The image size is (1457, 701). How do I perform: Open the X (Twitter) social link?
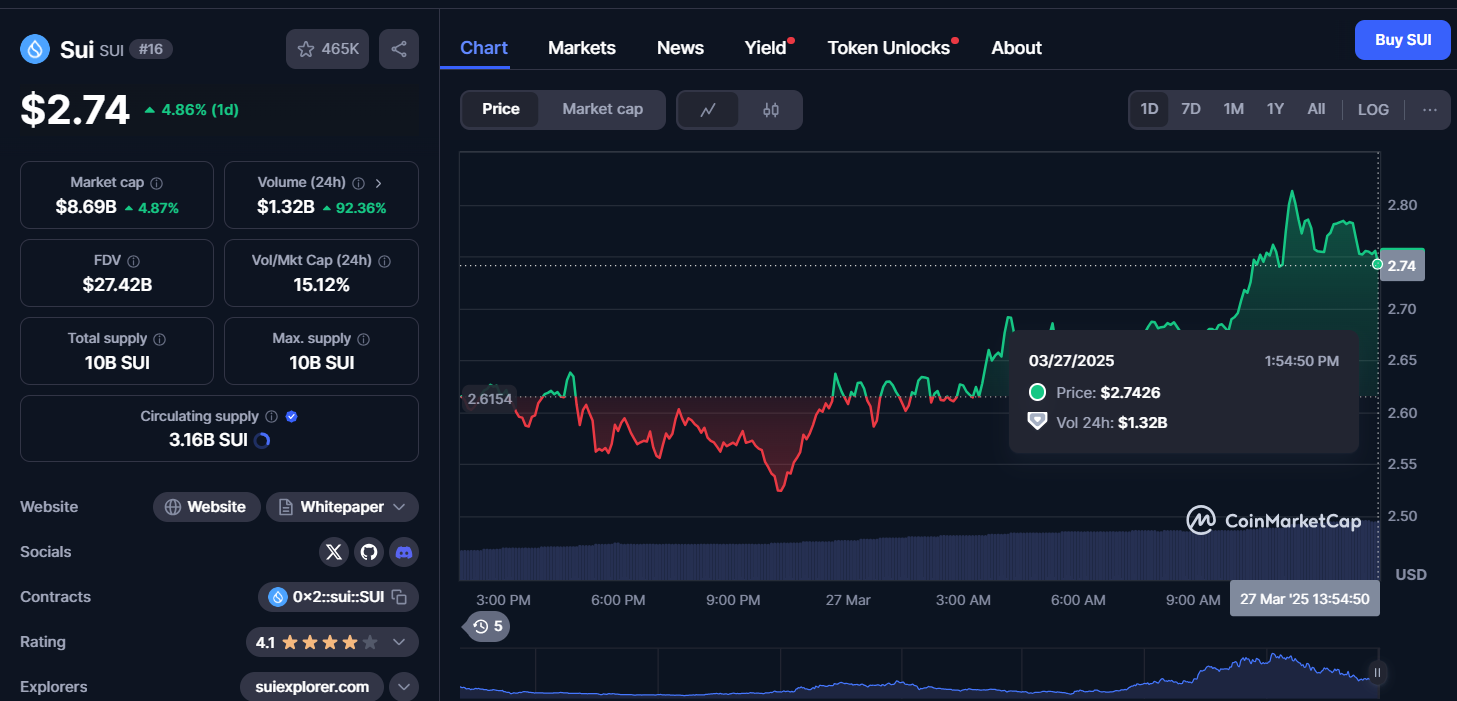334,552
